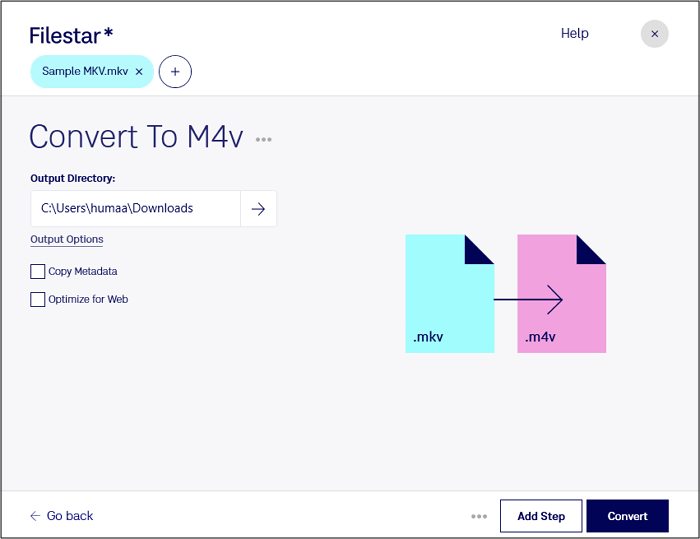Start conversion with the Convert button
This screenshot has height=539, width=700.
627,516
